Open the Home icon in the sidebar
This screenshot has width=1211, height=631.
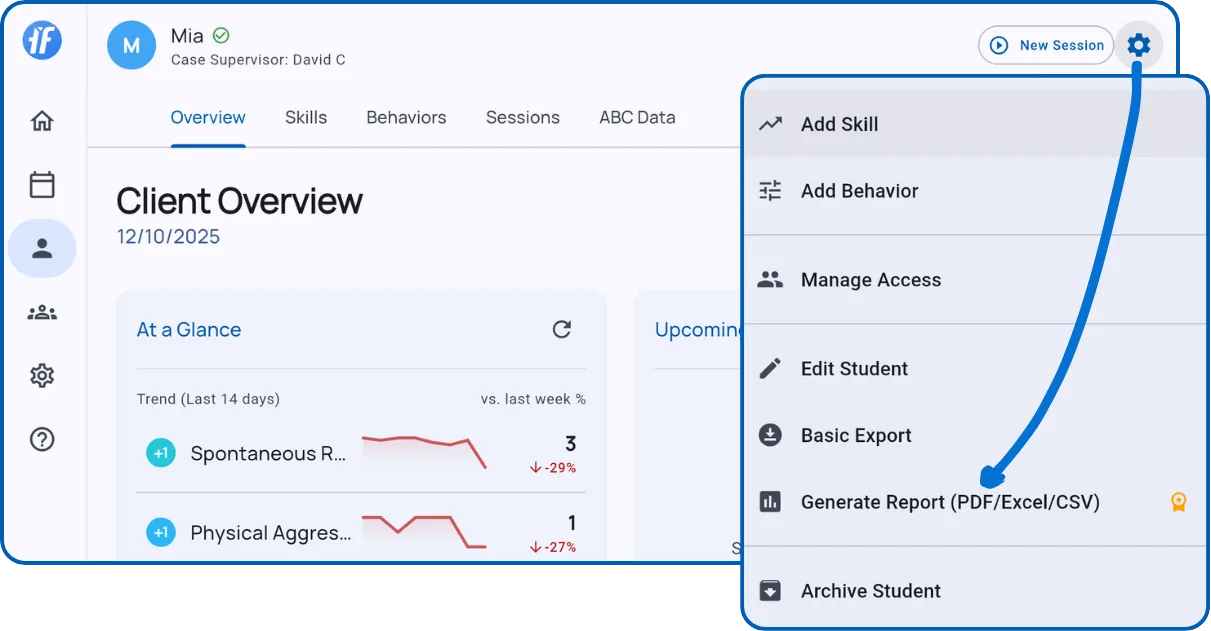(x=41, y=120)
